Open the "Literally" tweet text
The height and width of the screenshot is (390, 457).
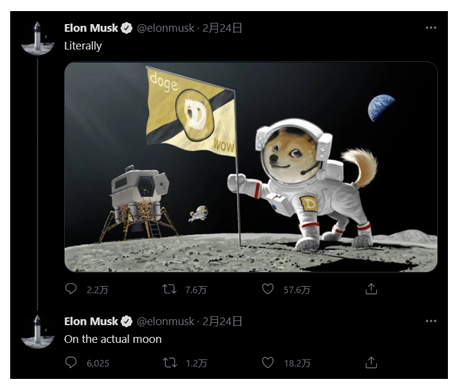pos(83,46)
